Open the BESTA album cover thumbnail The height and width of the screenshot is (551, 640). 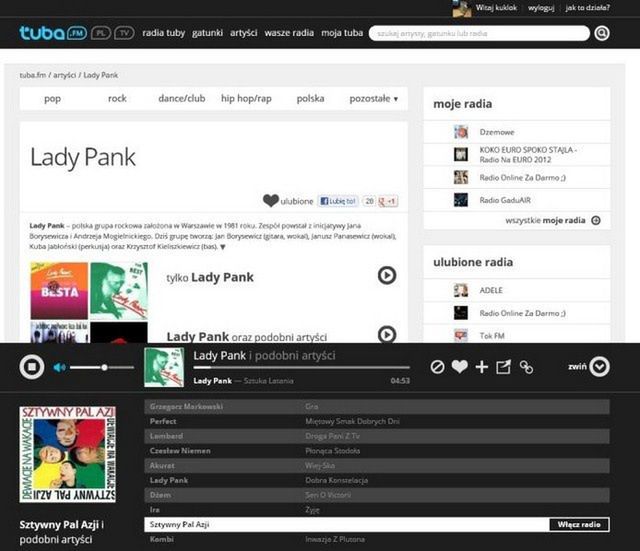coord(59,291)
